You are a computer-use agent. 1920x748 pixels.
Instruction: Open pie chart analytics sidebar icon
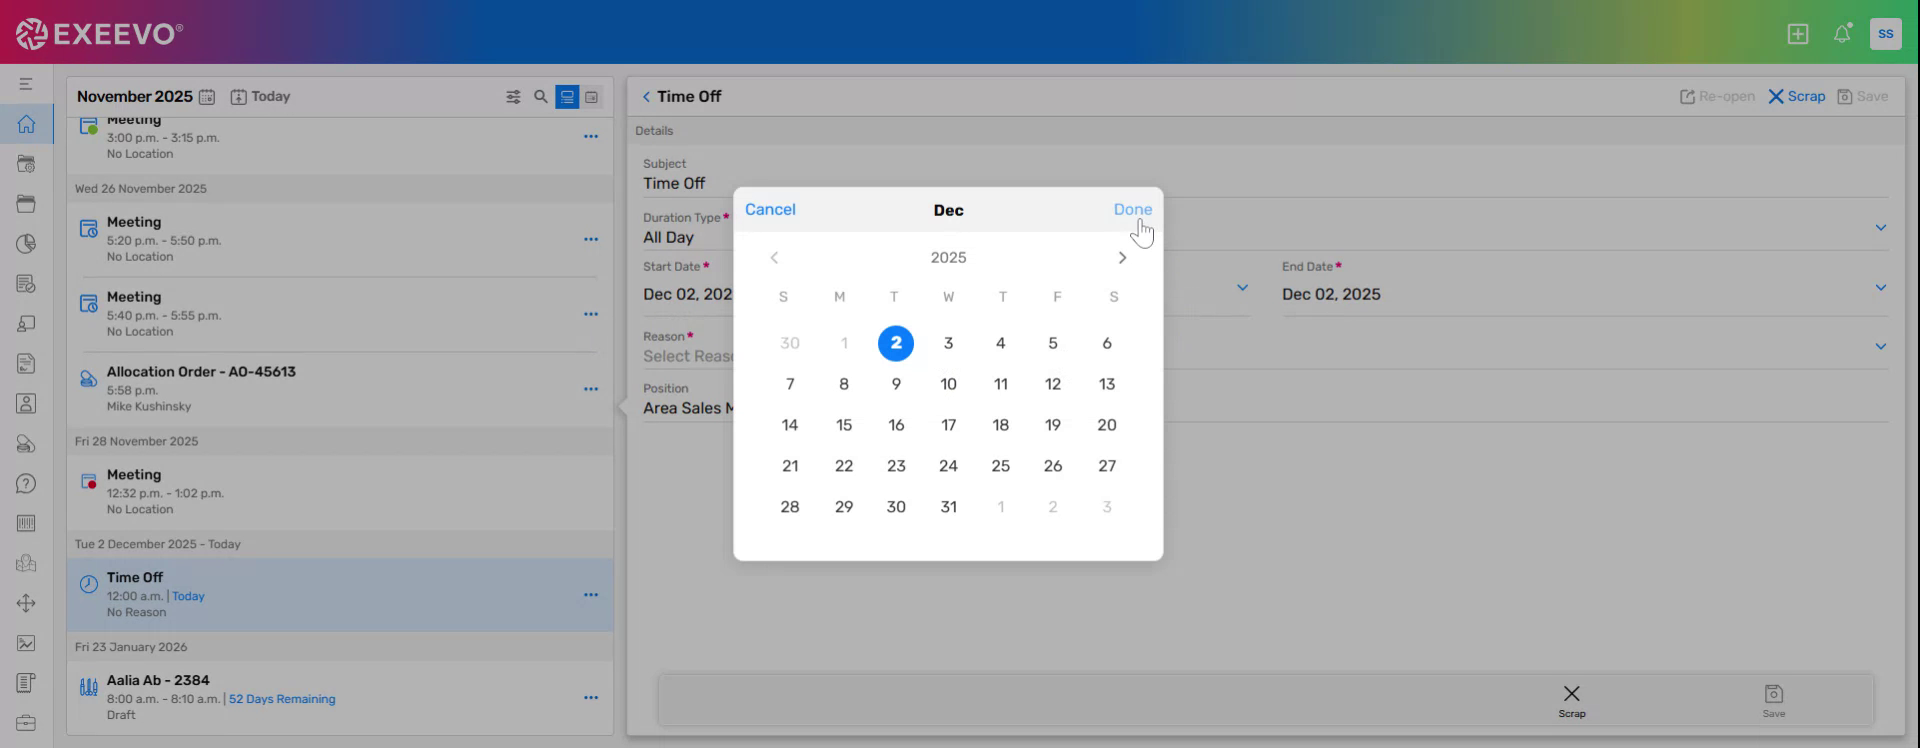coord(26,244)
